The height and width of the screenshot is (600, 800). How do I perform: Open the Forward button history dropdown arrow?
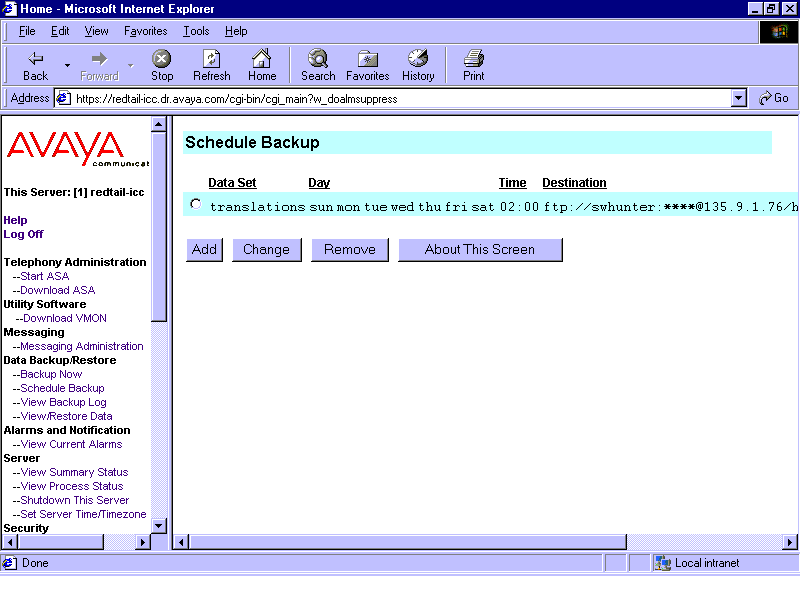(131, 65)
